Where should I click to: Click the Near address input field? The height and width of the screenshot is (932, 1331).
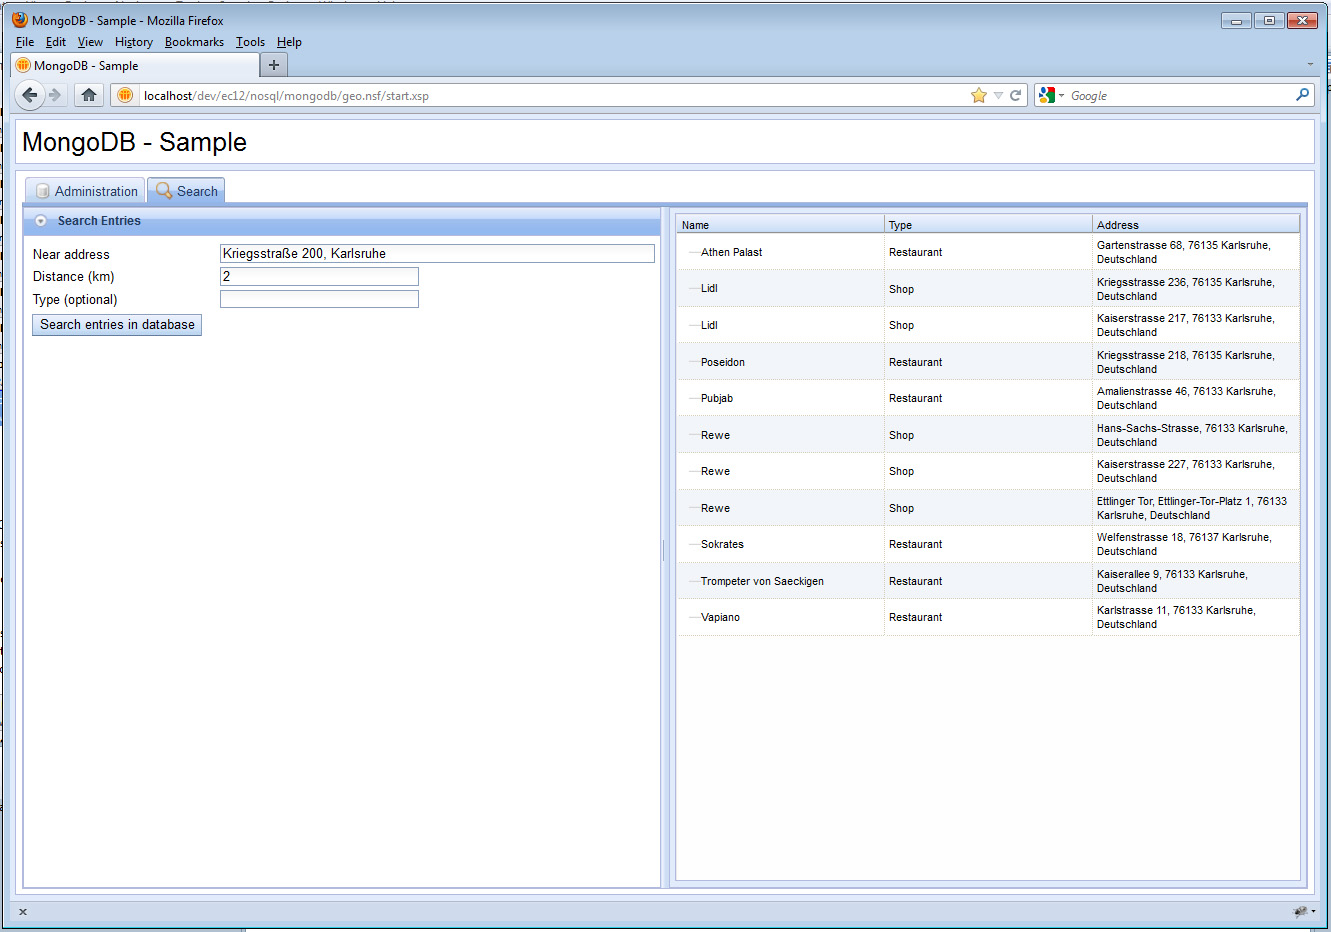coord(437,254)
